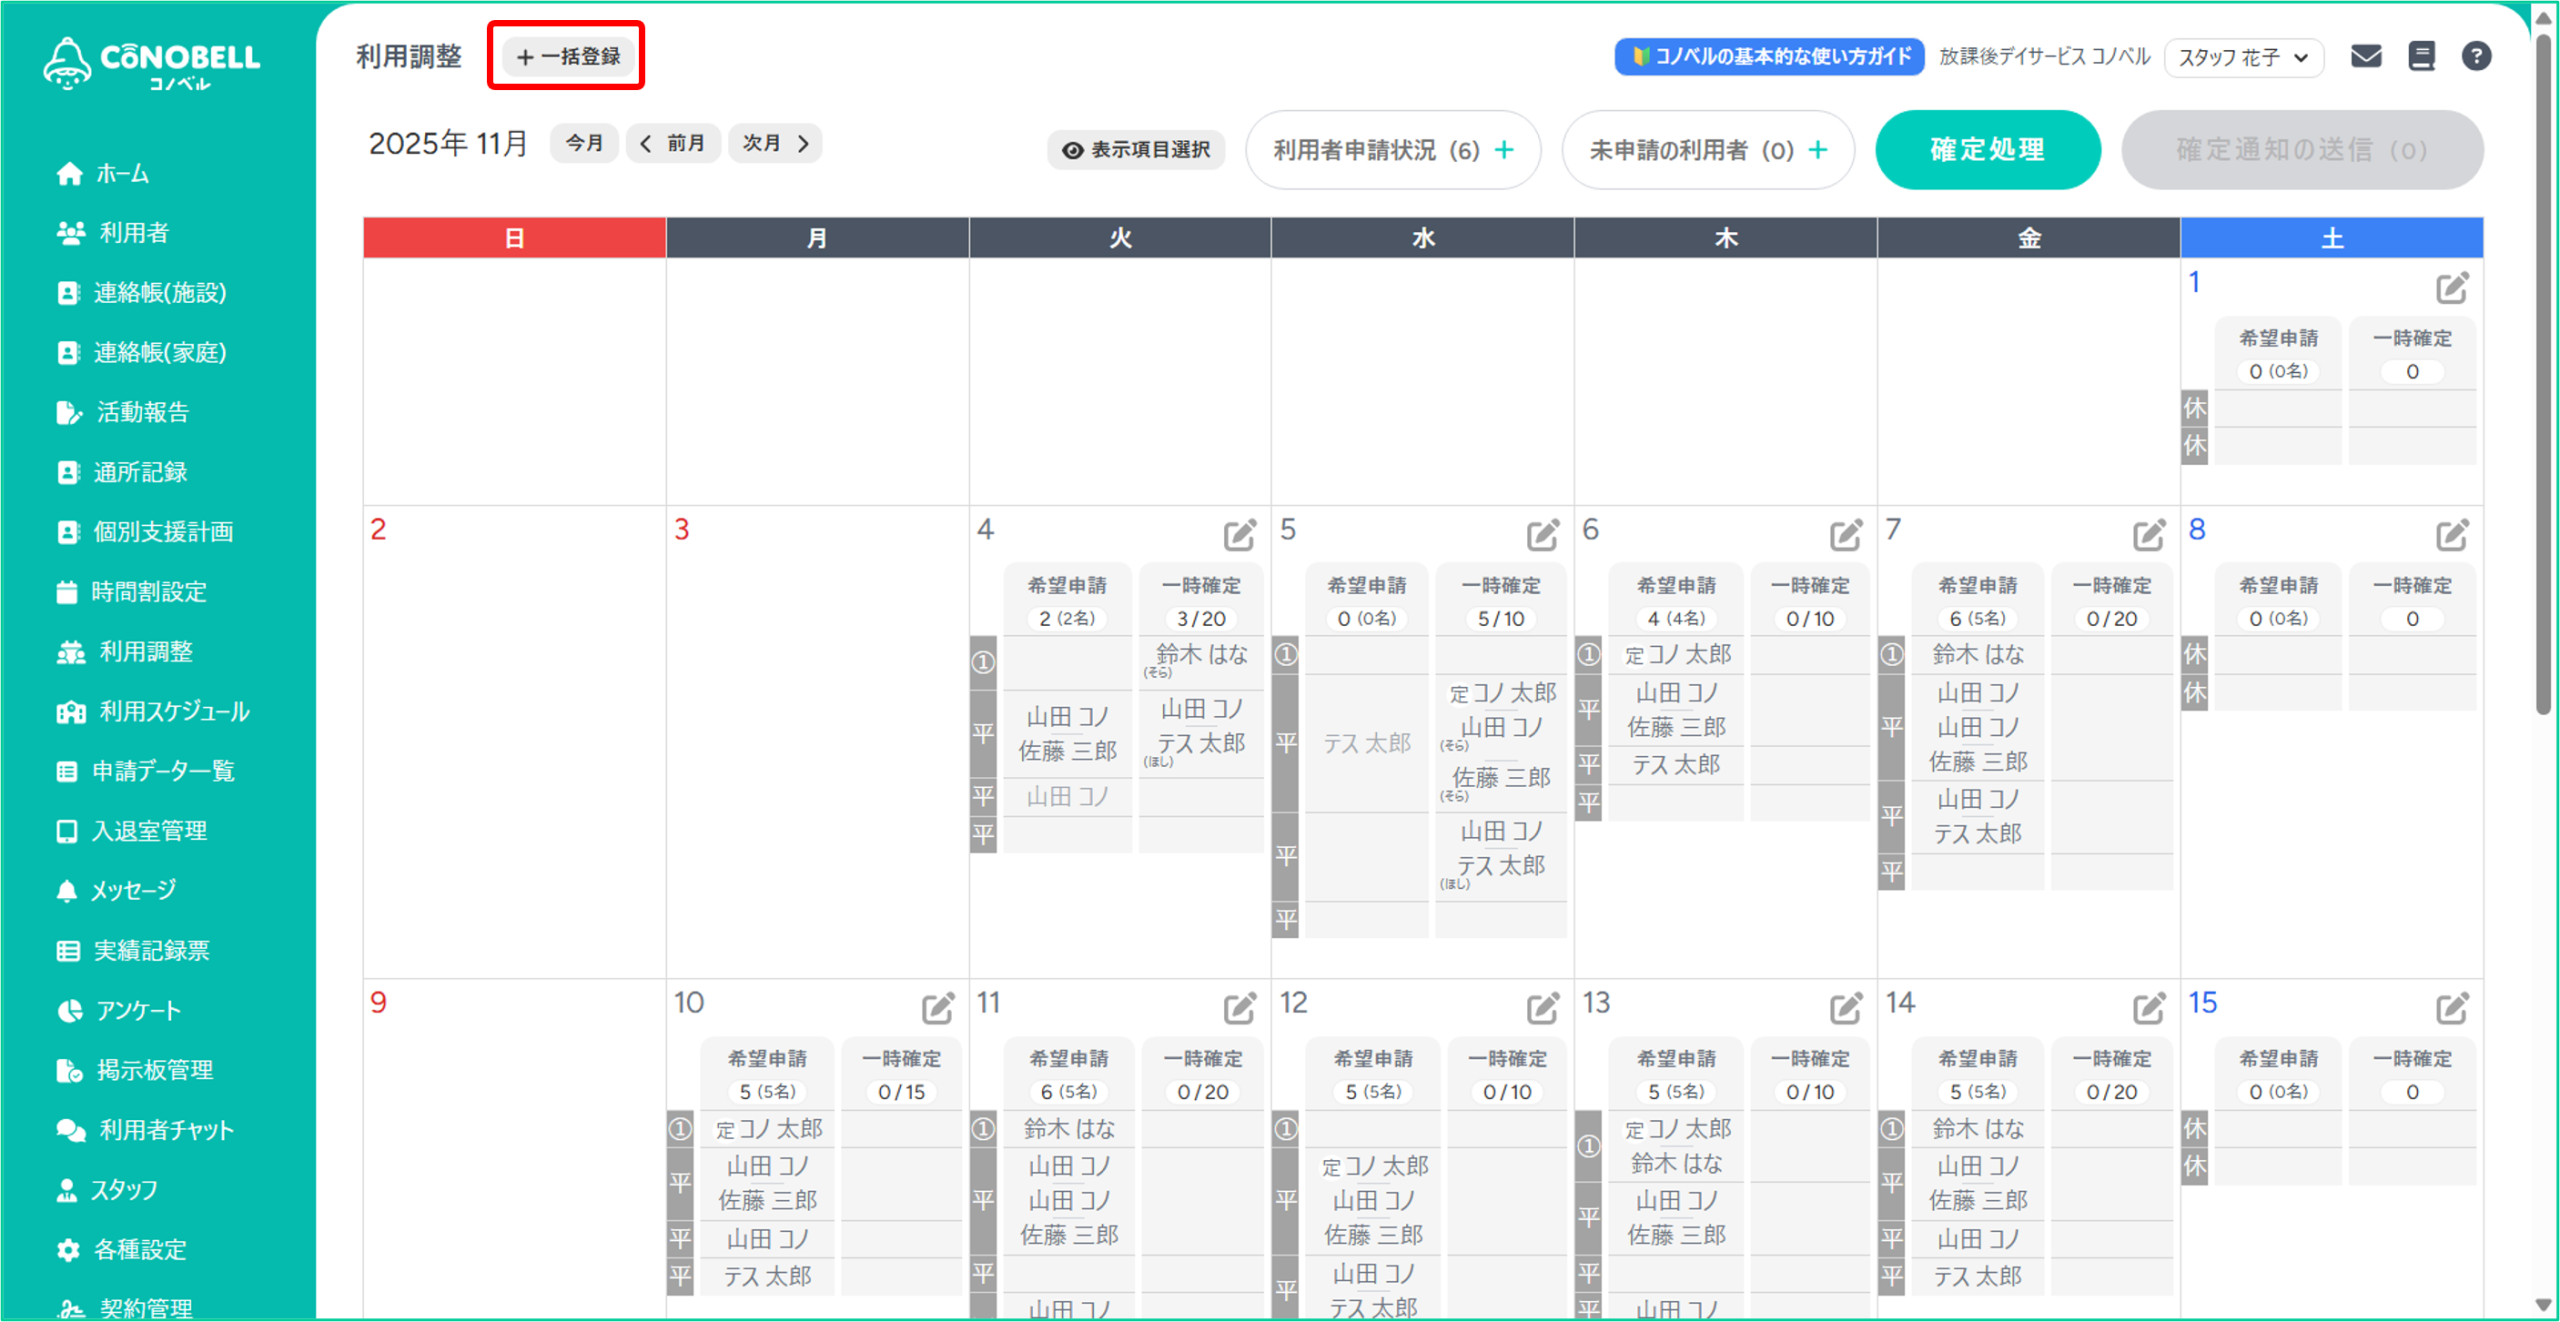Screen dimensions: 2560x1322
Task: Click the 確定処理 button
Action: tap(1987, 150)
